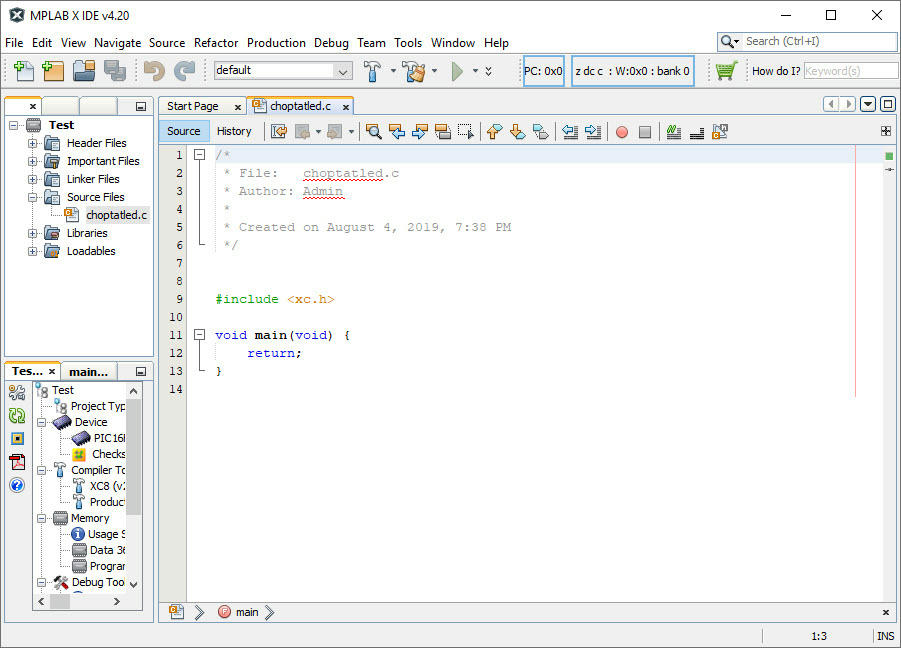This screenshot has width=901, height=648.
Task: Click the main breadcrumb in navigator bar
Action: point(247,612)
